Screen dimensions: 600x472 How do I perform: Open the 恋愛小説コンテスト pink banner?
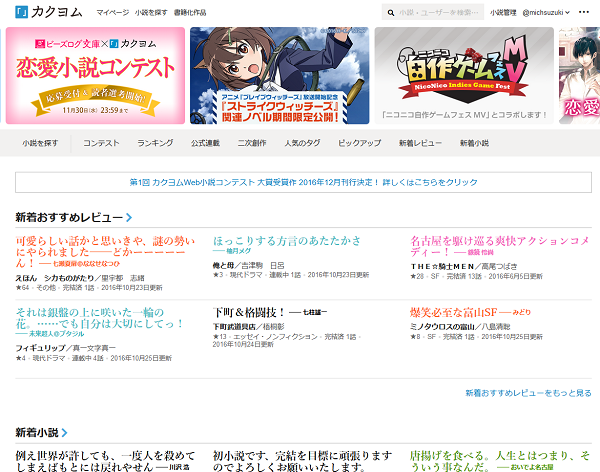coord(95,75)
